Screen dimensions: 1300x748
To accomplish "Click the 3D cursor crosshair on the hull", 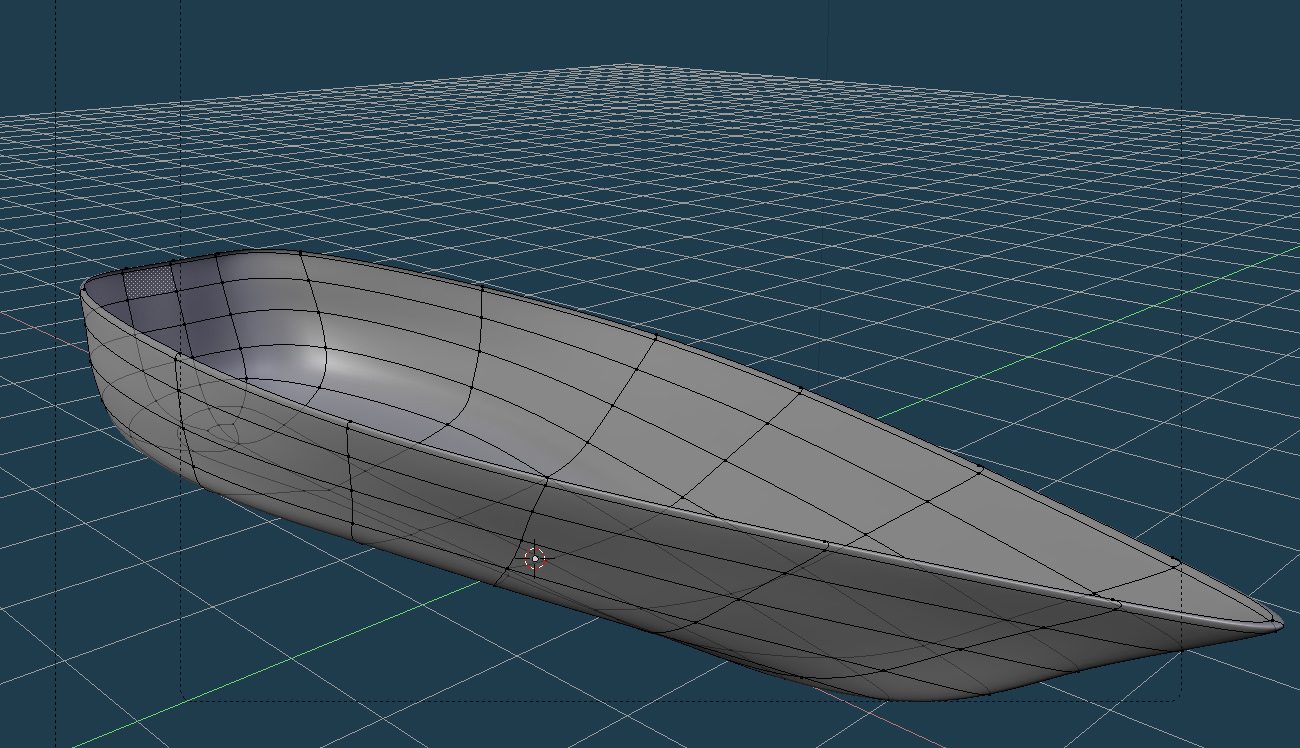I will (535, 558).
